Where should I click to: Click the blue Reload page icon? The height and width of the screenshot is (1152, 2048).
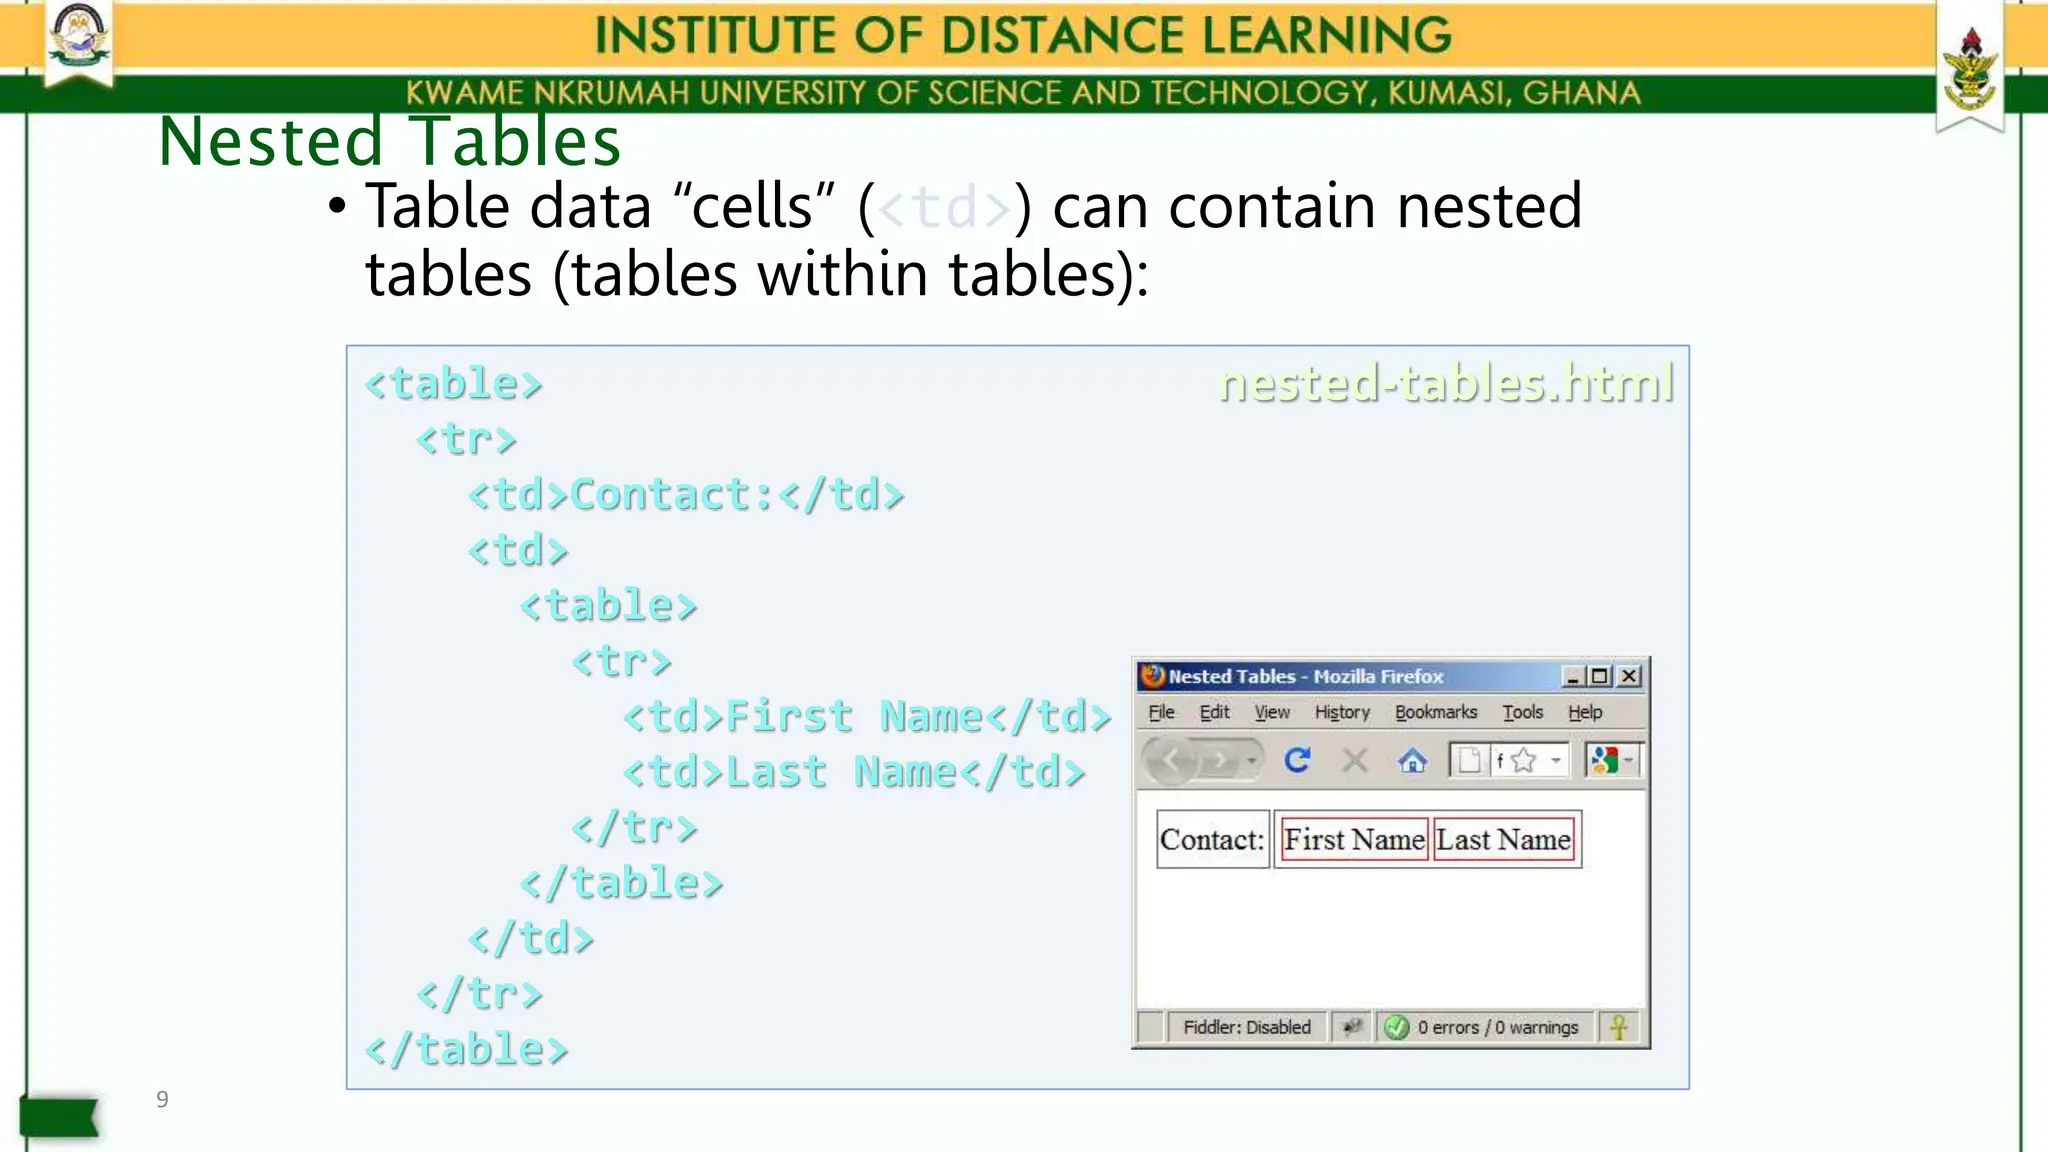point(1298,761)
